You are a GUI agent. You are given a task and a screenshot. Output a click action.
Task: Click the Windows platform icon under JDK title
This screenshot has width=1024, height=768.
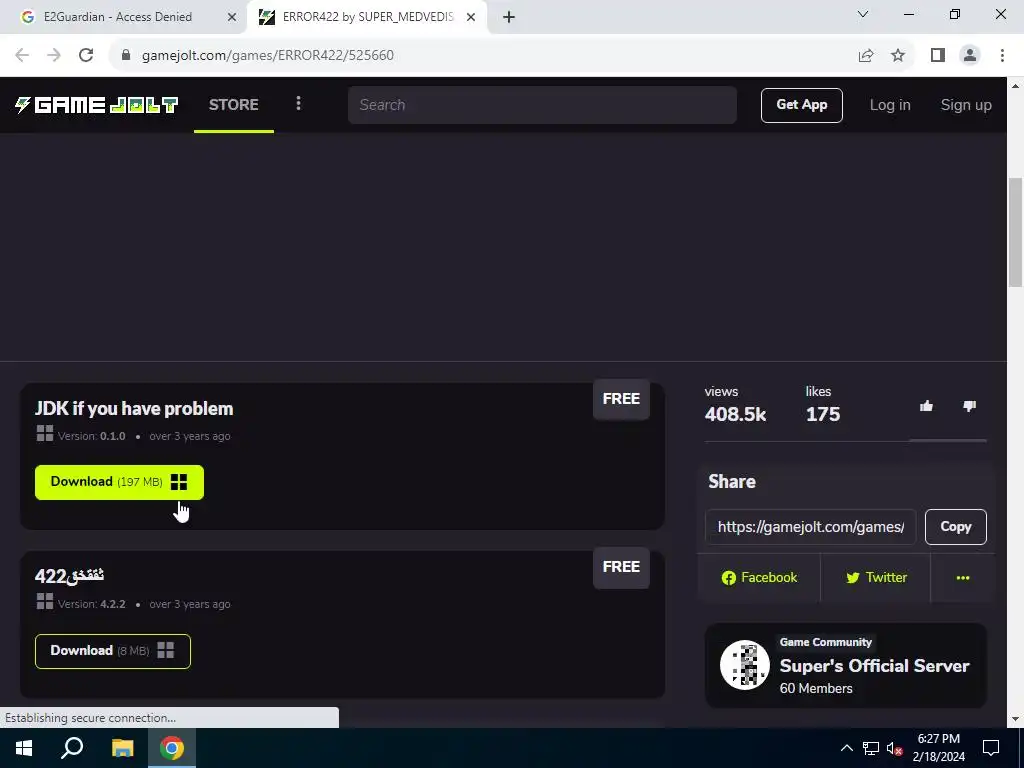(x=44, y=433)
